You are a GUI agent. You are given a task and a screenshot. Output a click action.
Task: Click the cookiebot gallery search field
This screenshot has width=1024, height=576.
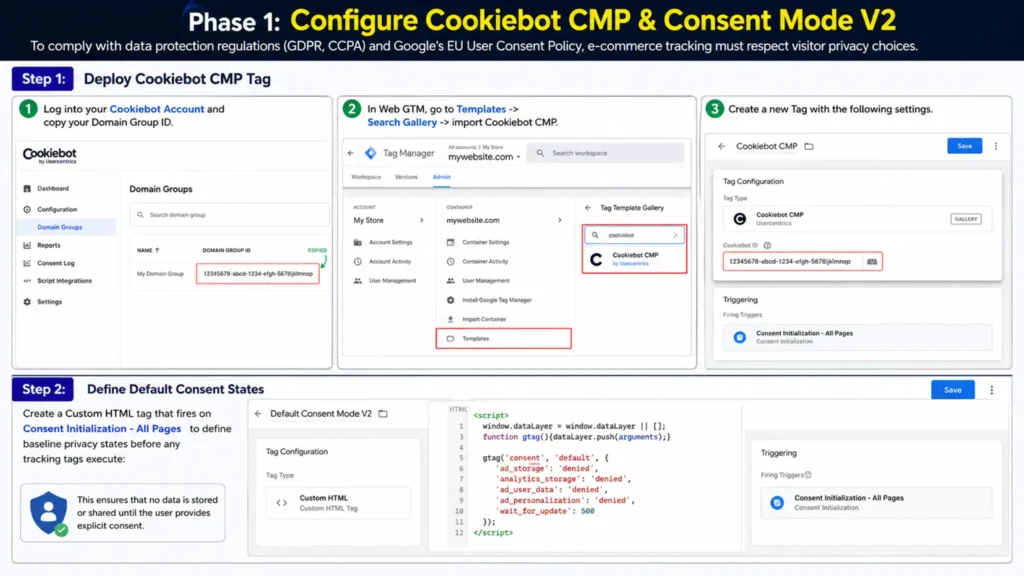[634, 235]
